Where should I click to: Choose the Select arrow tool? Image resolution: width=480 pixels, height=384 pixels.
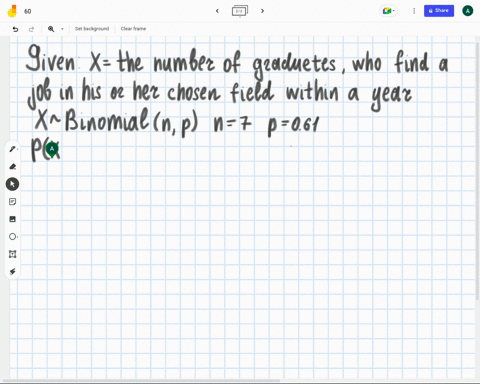(12, 184)
